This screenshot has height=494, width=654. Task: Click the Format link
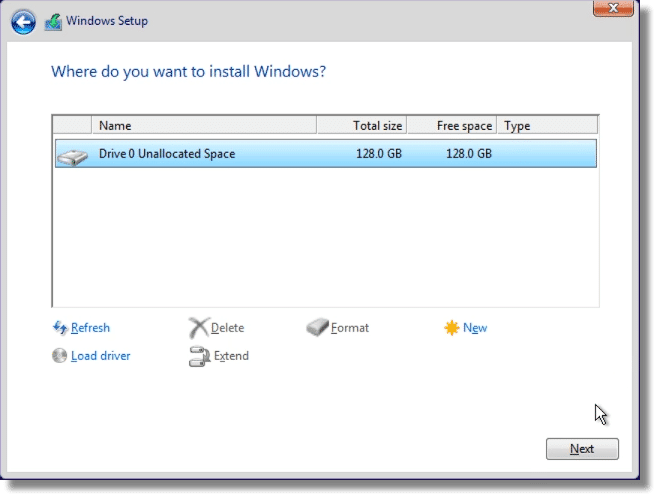[350, 328]
